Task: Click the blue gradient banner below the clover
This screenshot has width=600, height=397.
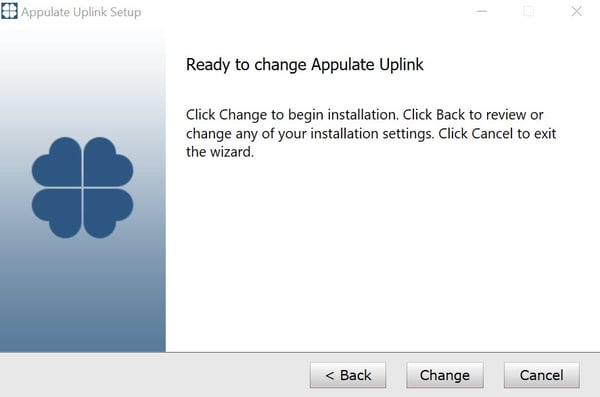Action: tap(82, 295)
